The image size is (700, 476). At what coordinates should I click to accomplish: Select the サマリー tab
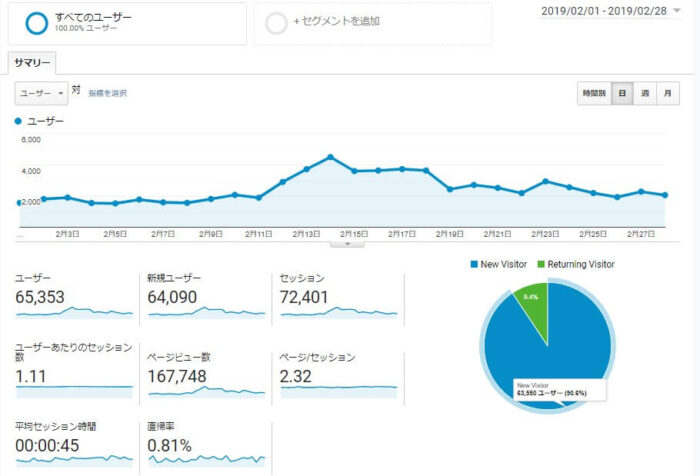32,63
